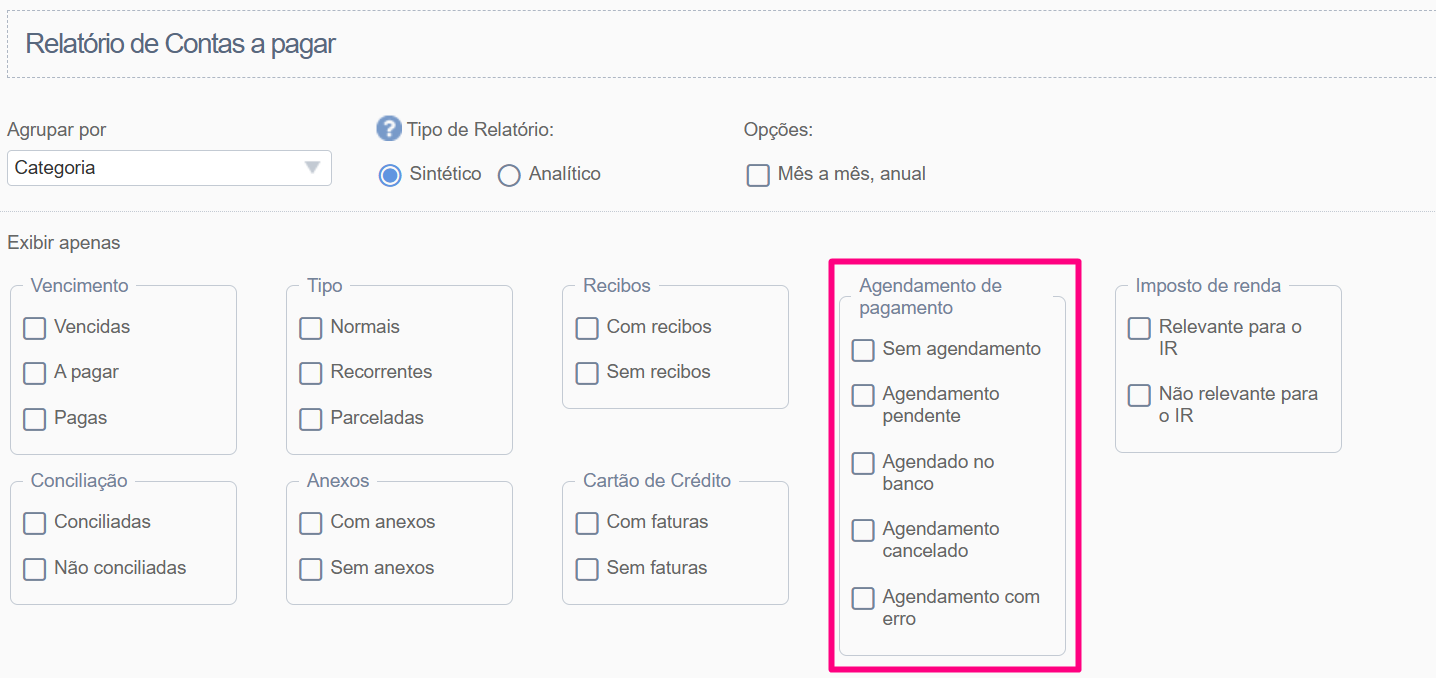Check the Agendamento cancelado box
1436x678 pixels.
[x=863, y=530]
